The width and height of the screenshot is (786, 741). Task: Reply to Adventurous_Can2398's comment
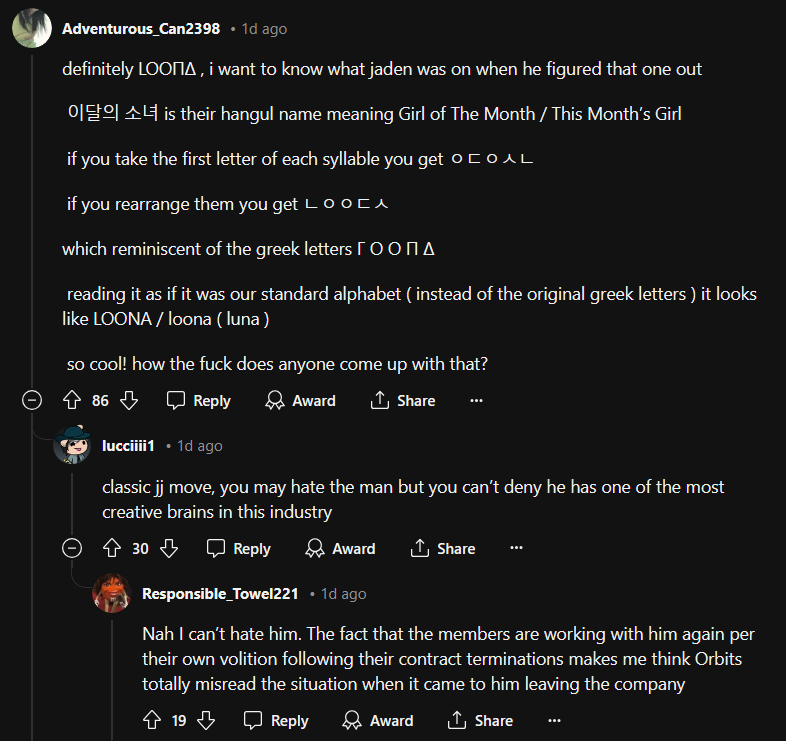click(x=199, y=401)
